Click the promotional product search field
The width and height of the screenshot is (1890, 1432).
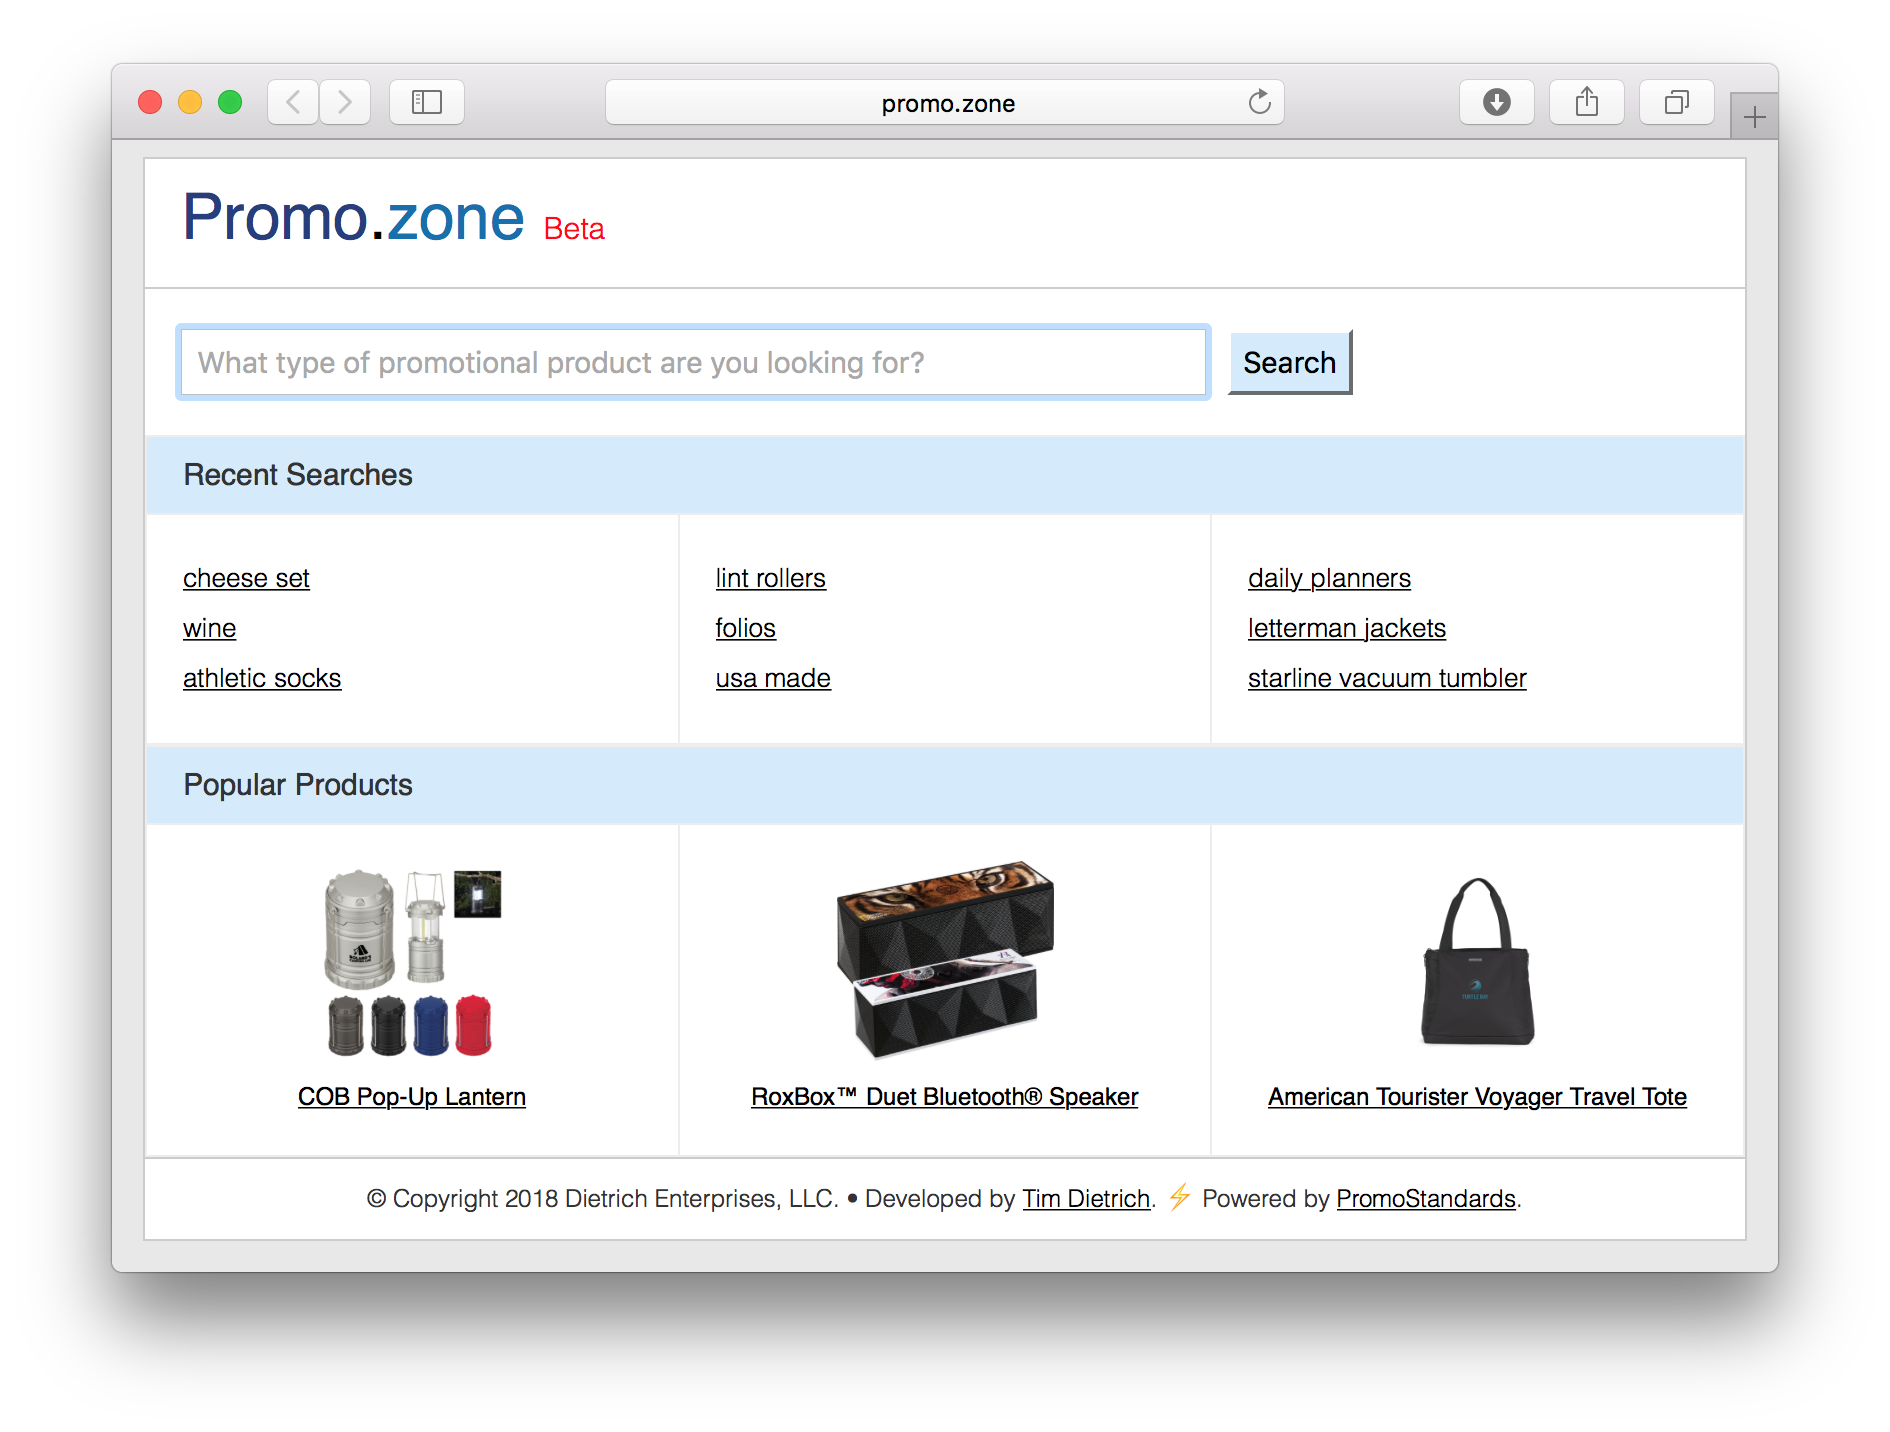(693, 362)
